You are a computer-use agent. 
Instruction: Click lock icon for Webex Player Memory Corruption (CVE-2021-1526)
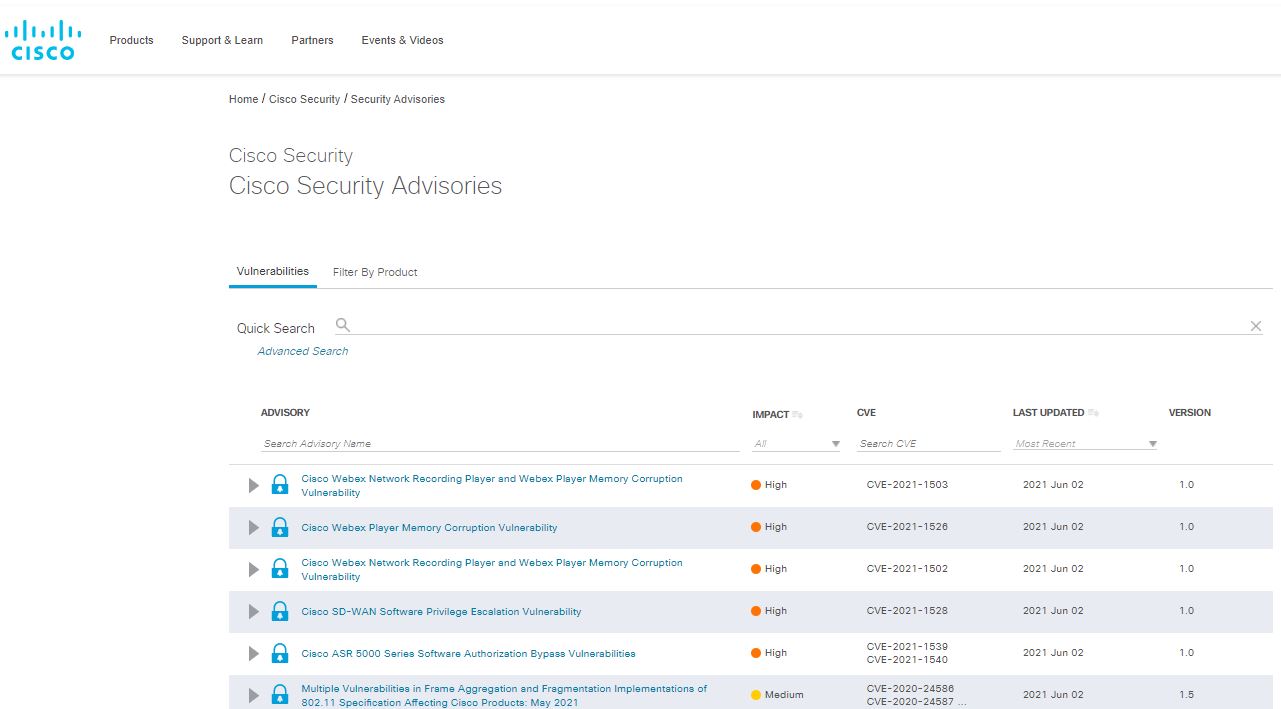[280, 527]
